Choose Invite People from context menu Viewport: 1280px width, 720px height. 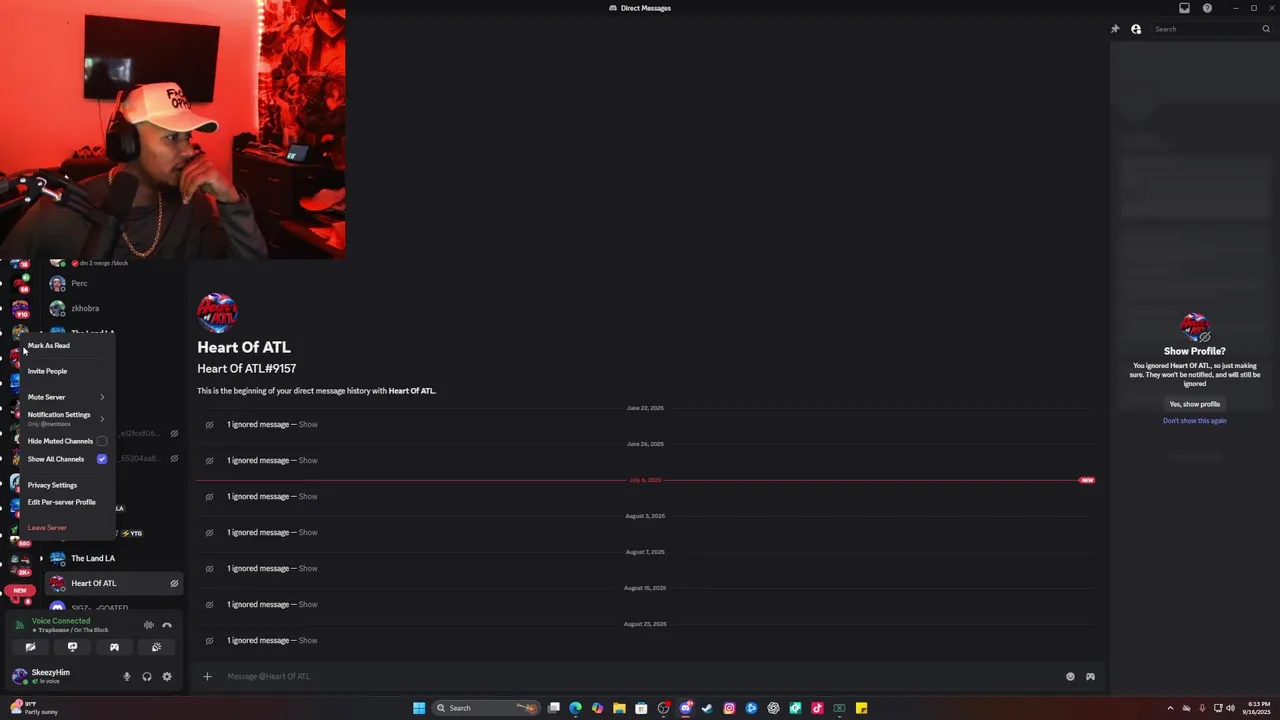pyautogui.click(x=47, y=371)
